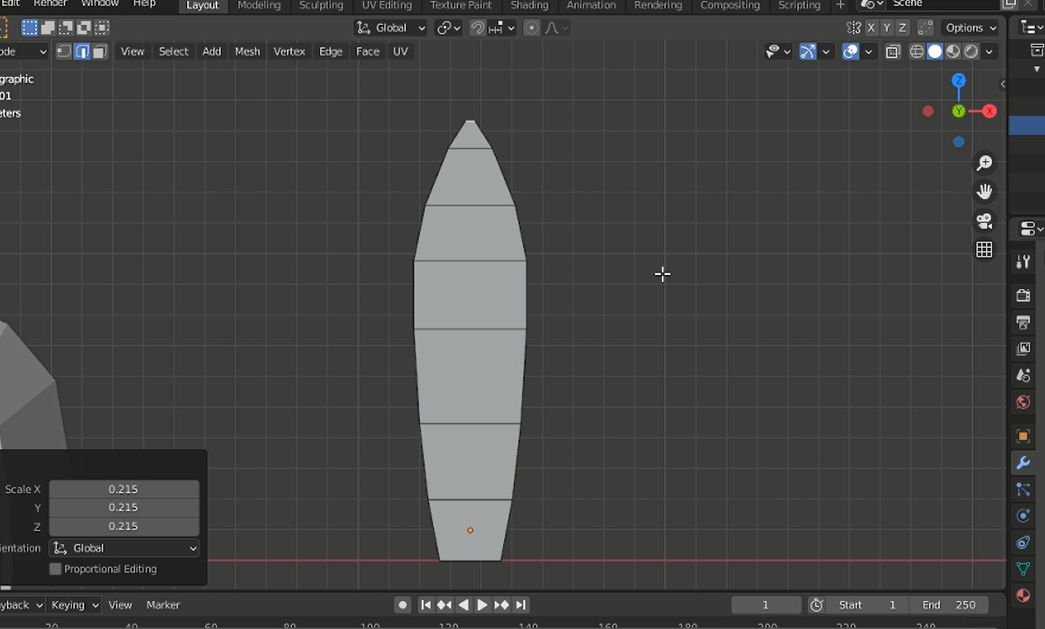Open the Marker menu in timeline
Viewport: 1045px width, 629px height.
point(163,605)
